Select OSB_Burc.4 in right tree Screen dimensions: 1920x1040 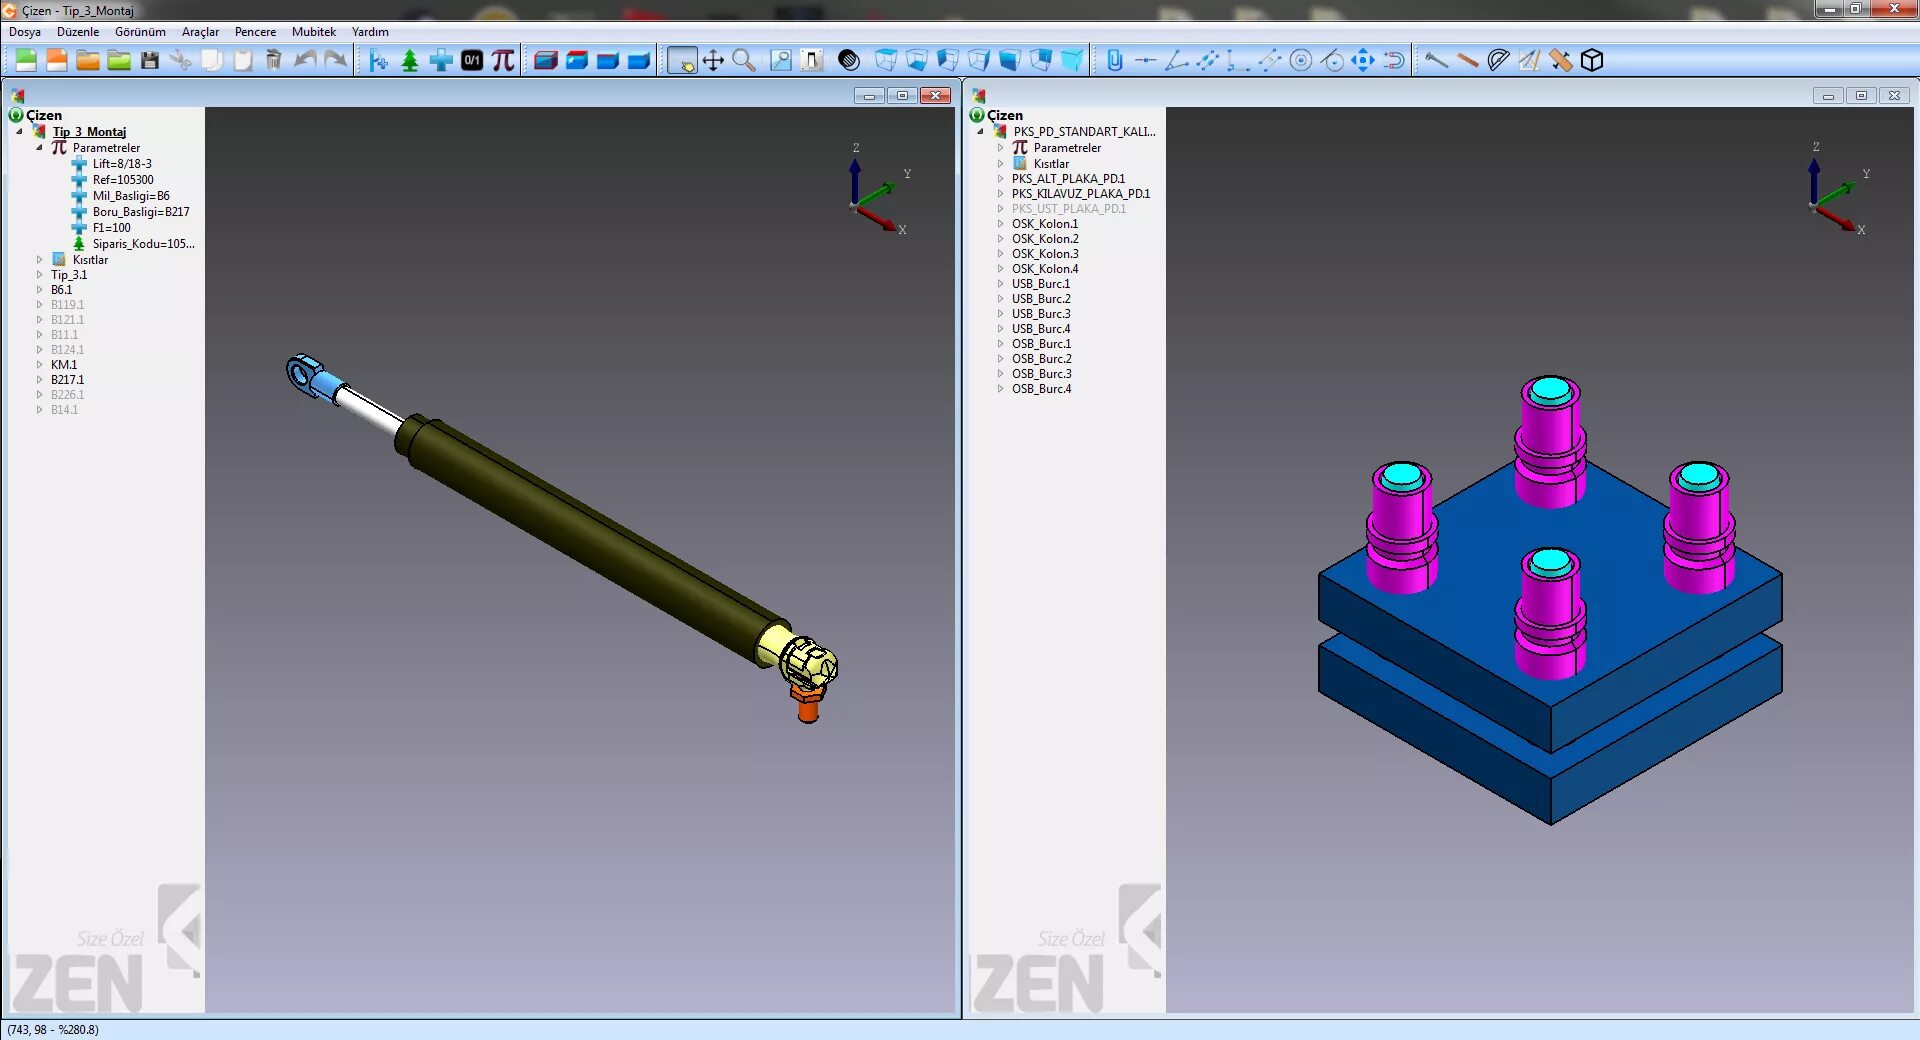pos(1041,389)
